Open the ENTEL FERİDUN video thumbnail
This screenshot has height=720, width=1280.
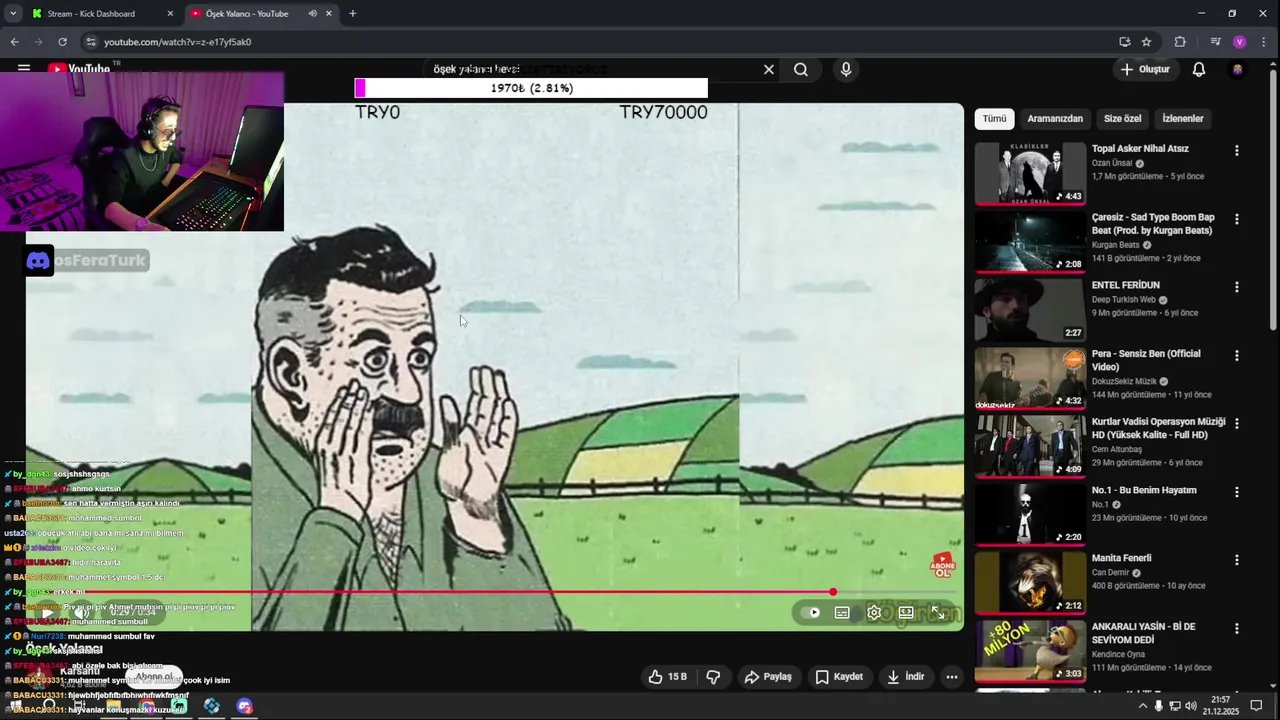tap(1030, 309)
